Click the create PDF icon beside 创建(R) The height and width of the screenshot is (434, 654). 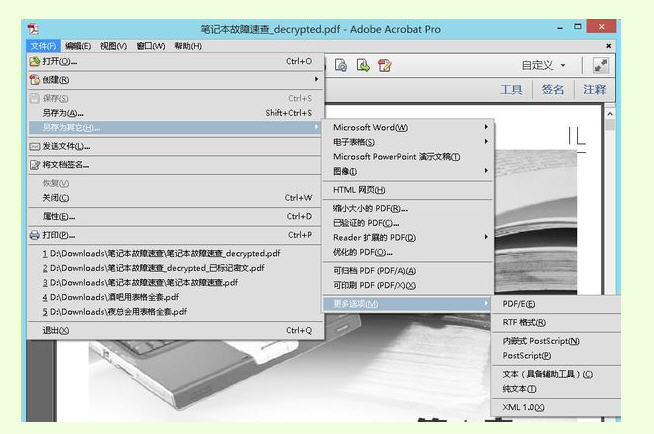pyautogui.click(x=35, y=80)
